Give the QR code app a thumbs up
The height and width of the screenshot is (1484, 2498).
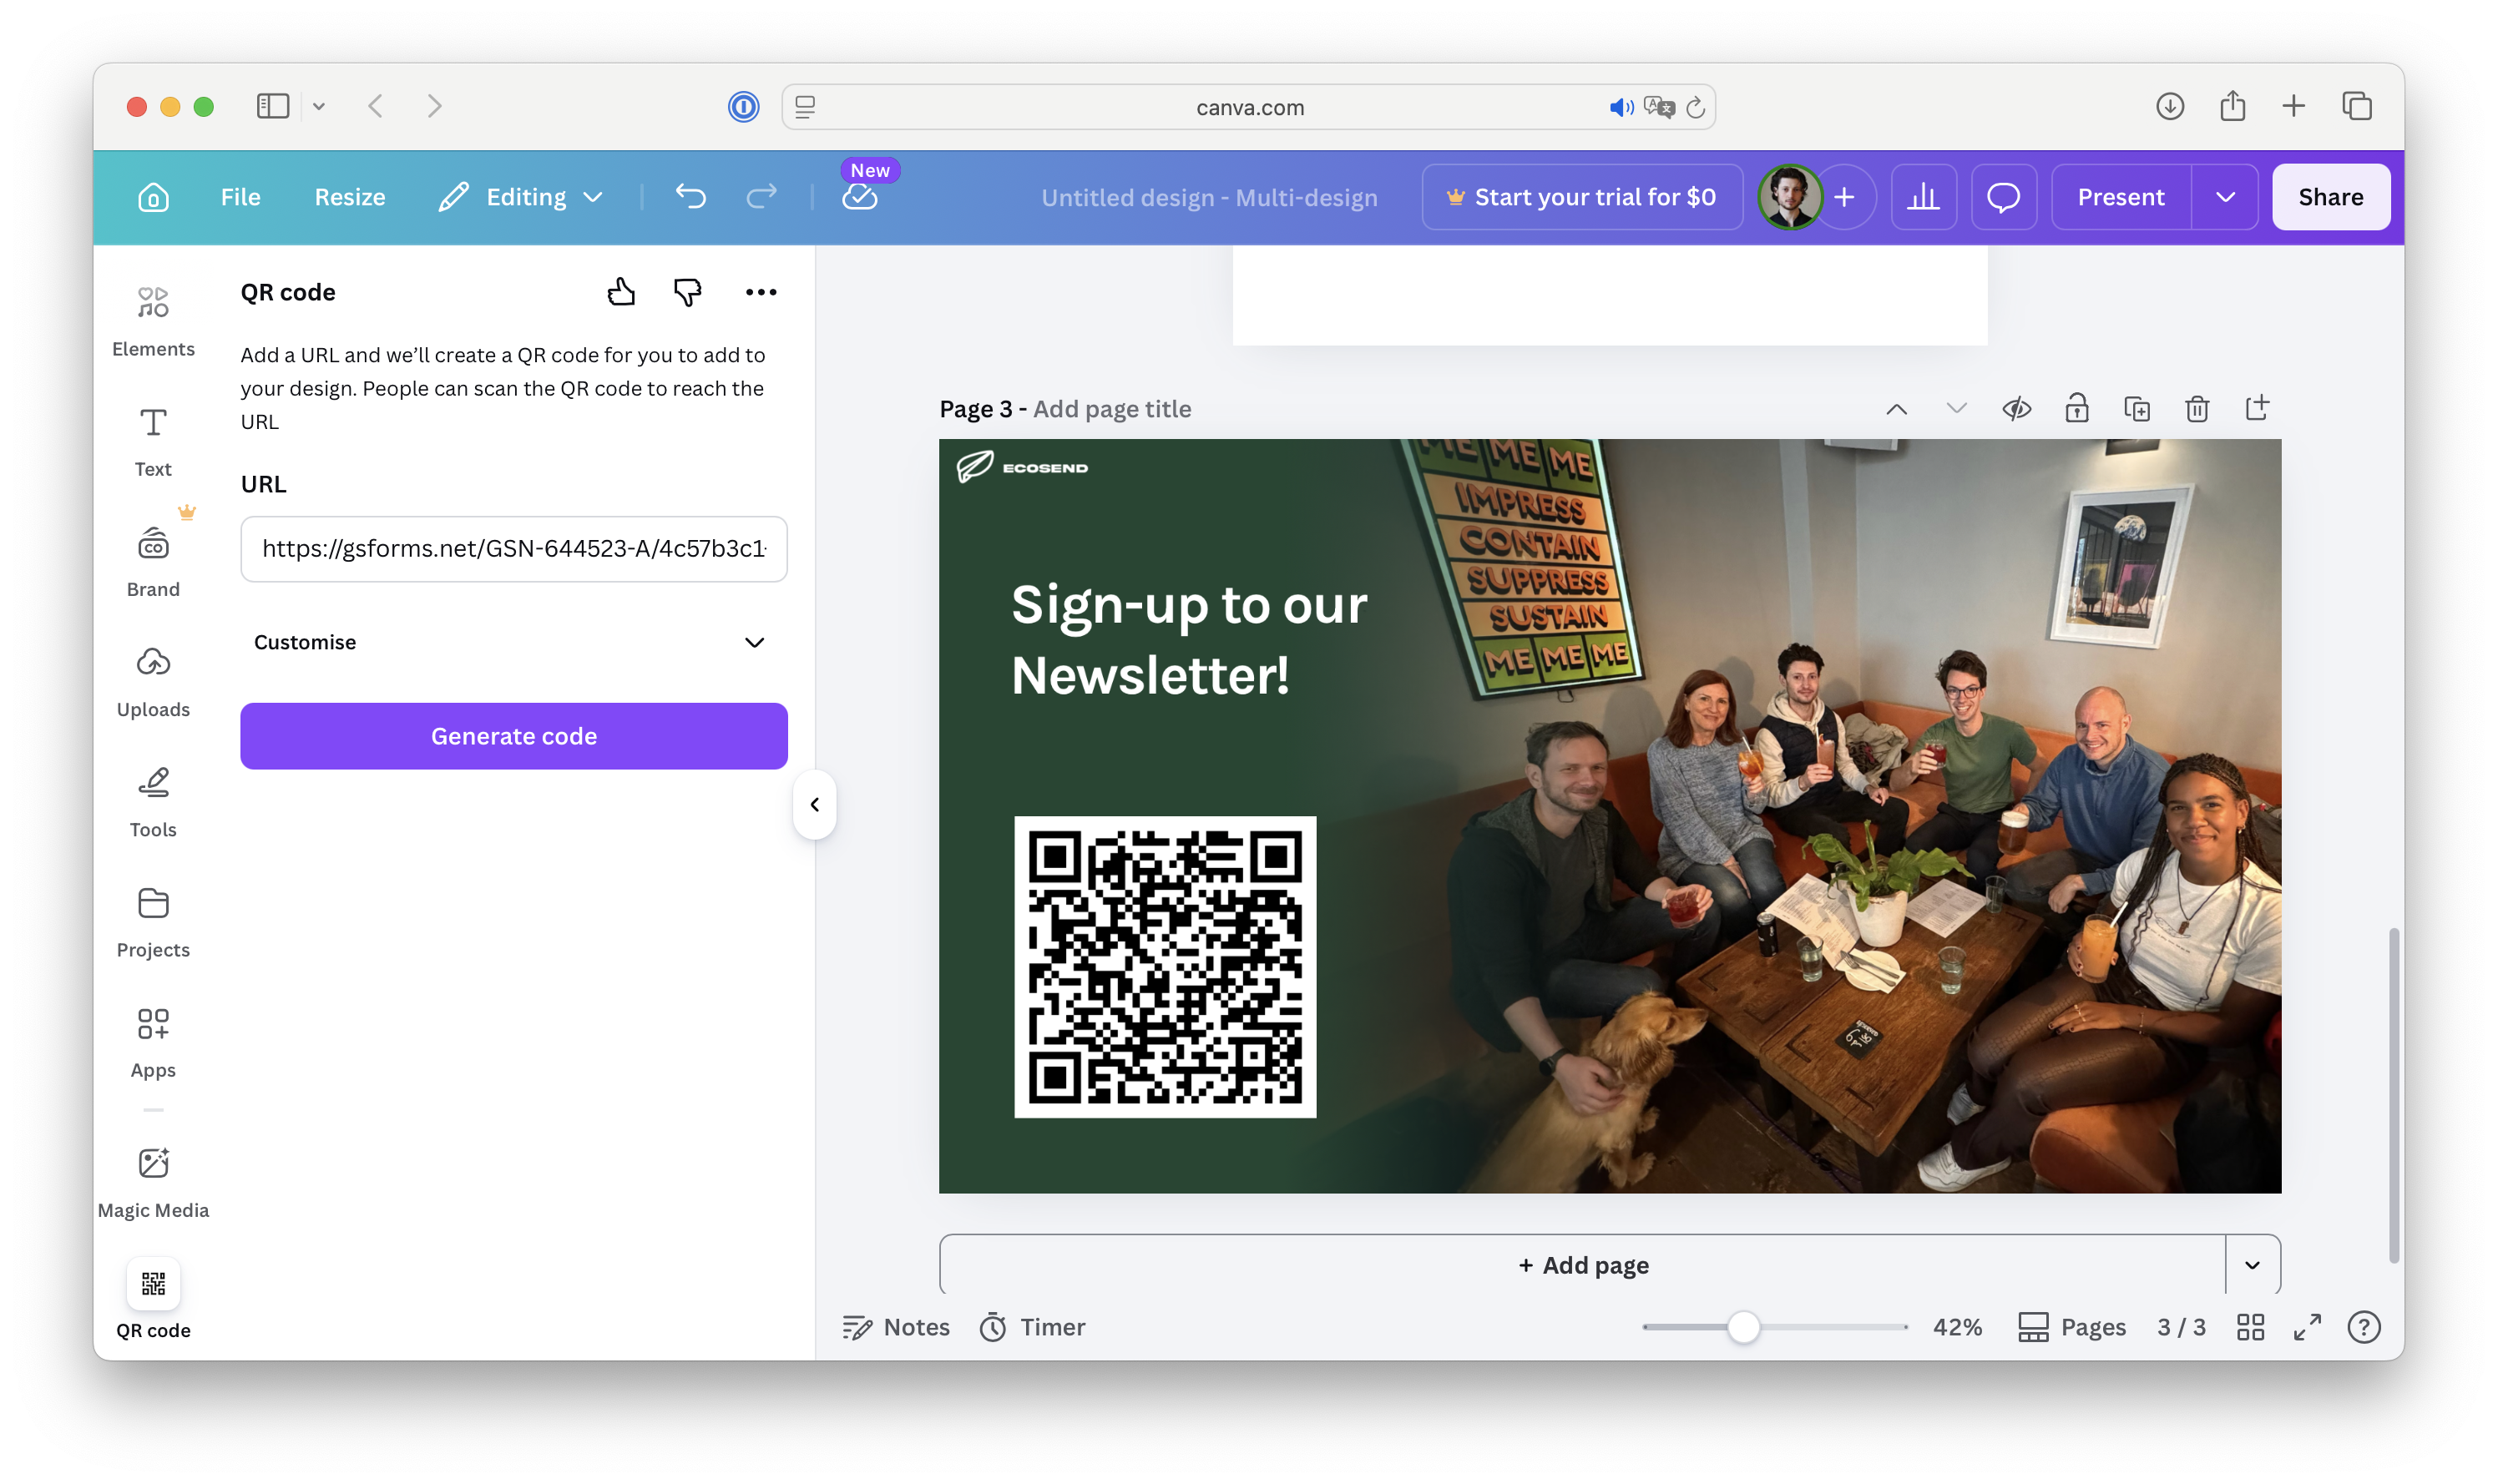(x=621, y=291)
